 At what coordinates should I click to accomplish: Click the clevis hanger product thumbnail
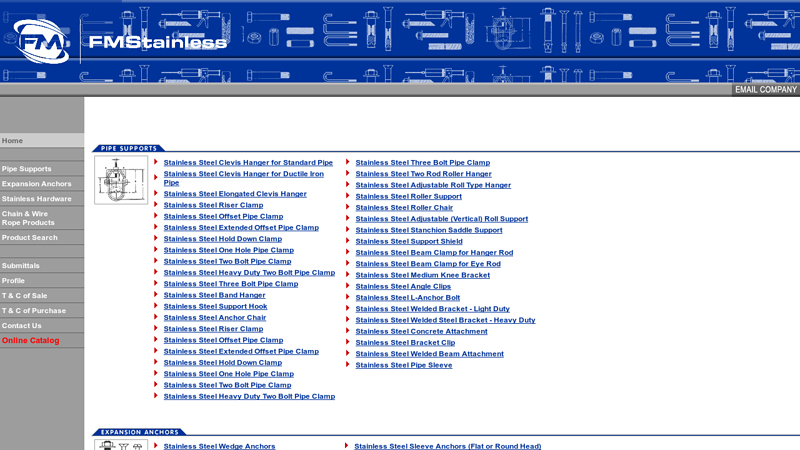pyautogui.click(x=121, y=180)
